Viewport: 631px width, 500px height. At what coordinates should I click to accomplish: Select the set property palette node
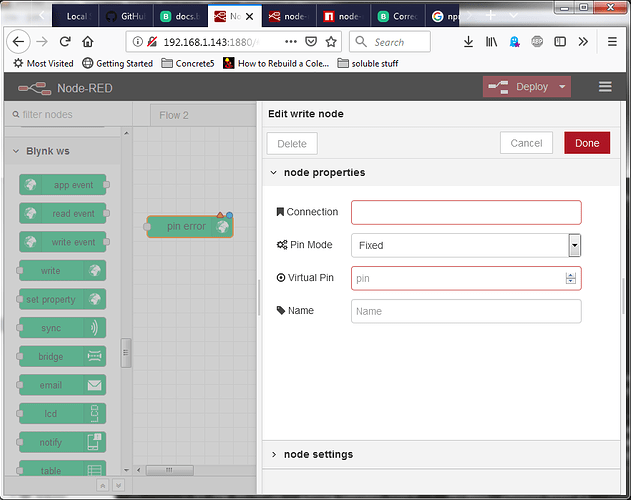coord(63,299)
